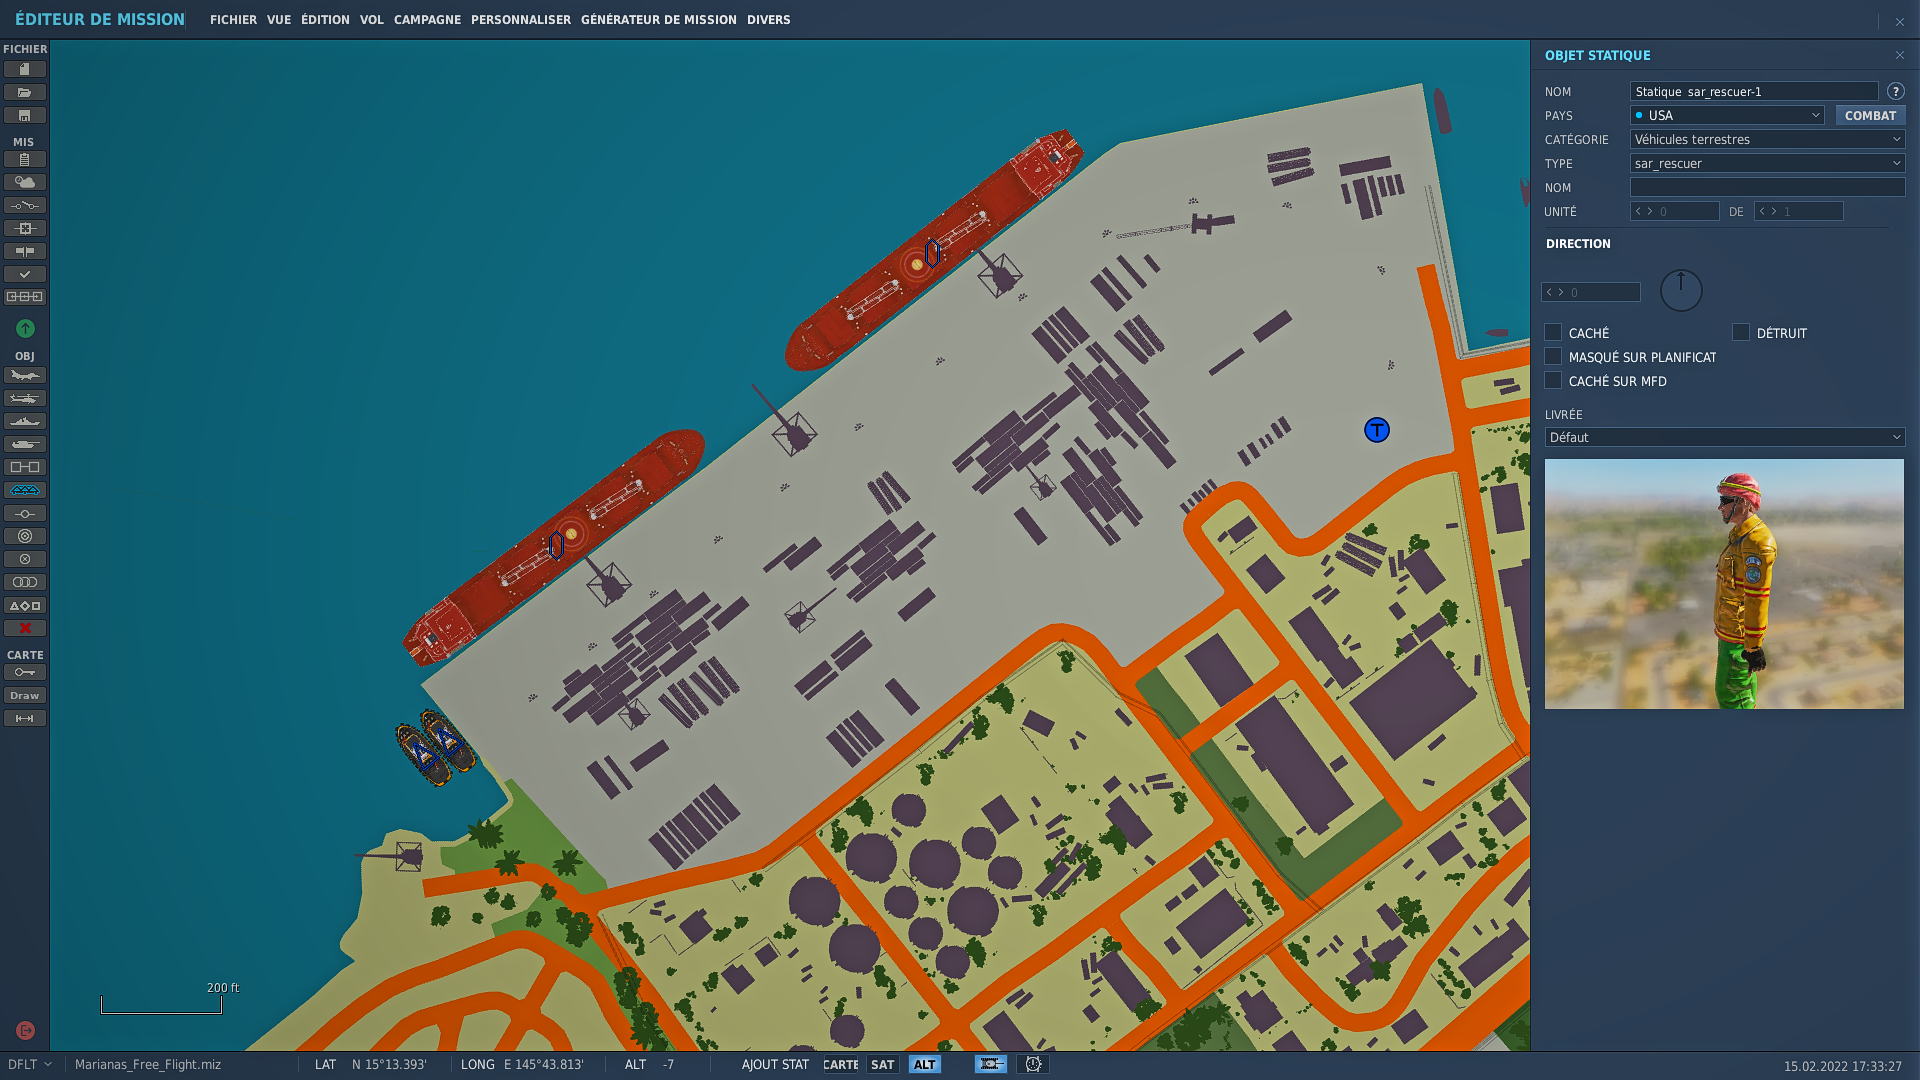Viewport: 1920px width, 1080px height.
Task: Select the linked squares template tool
Action: tap(25, 467)
